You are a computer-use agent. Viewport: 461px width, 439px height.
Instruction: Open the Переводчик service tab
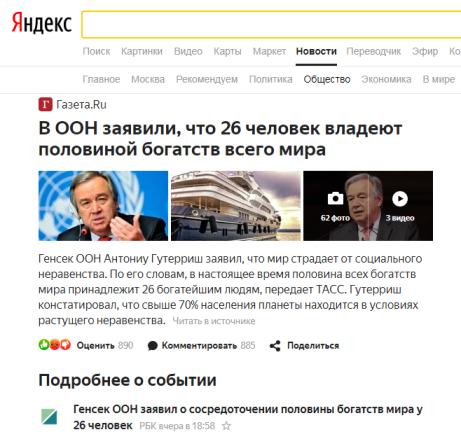pos(373,51)
